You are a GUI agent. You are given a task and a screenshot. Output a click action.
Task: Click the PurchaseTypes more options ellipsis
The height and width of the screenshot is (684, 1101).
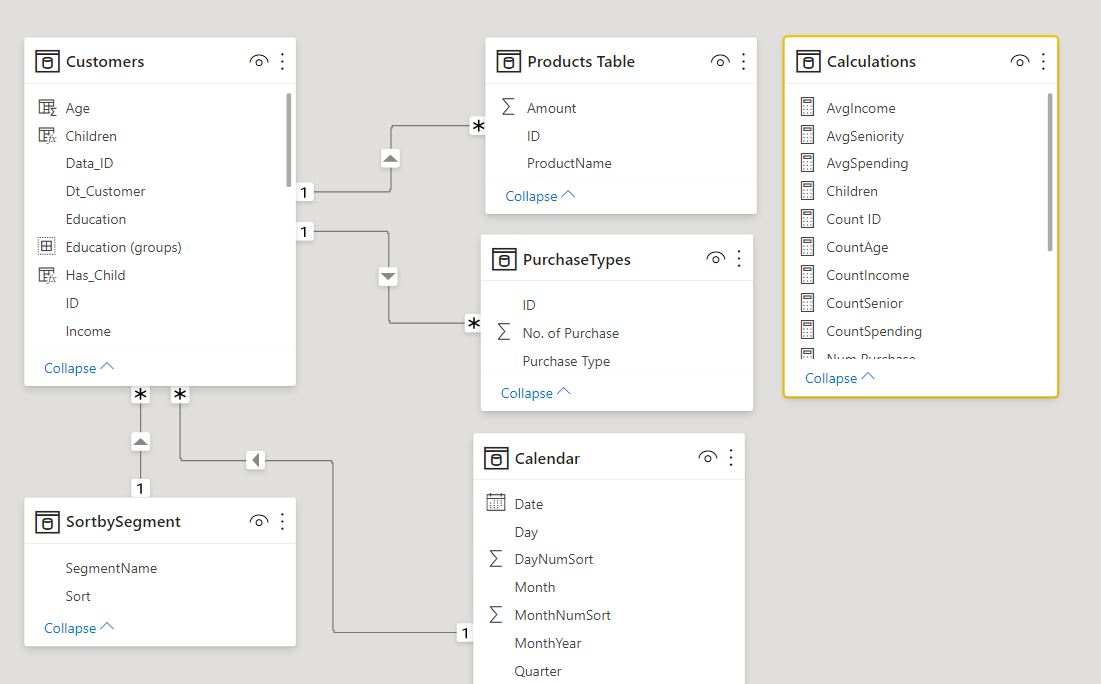(739, 259)
